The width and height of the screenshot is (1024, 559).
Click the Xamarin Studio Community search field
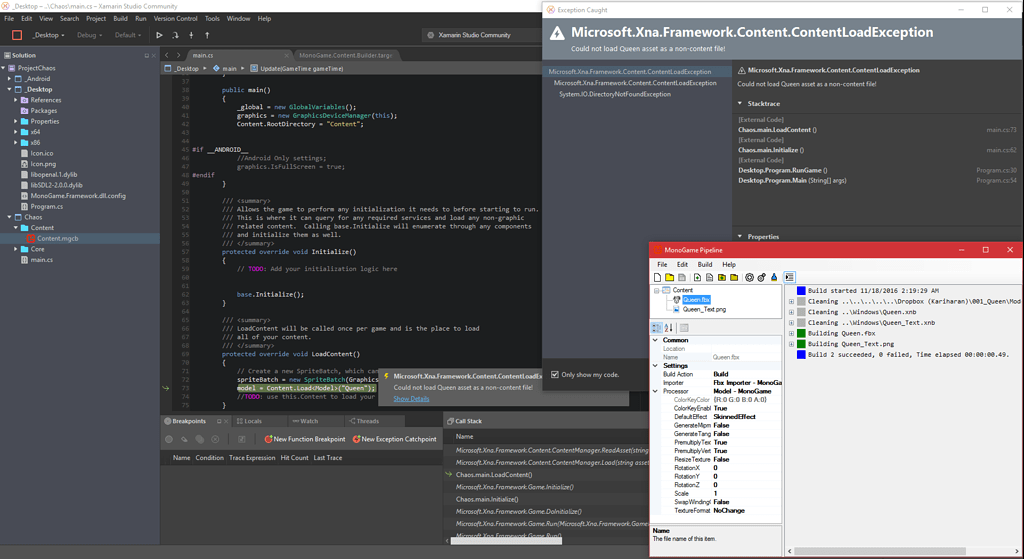tap(474, 35)
